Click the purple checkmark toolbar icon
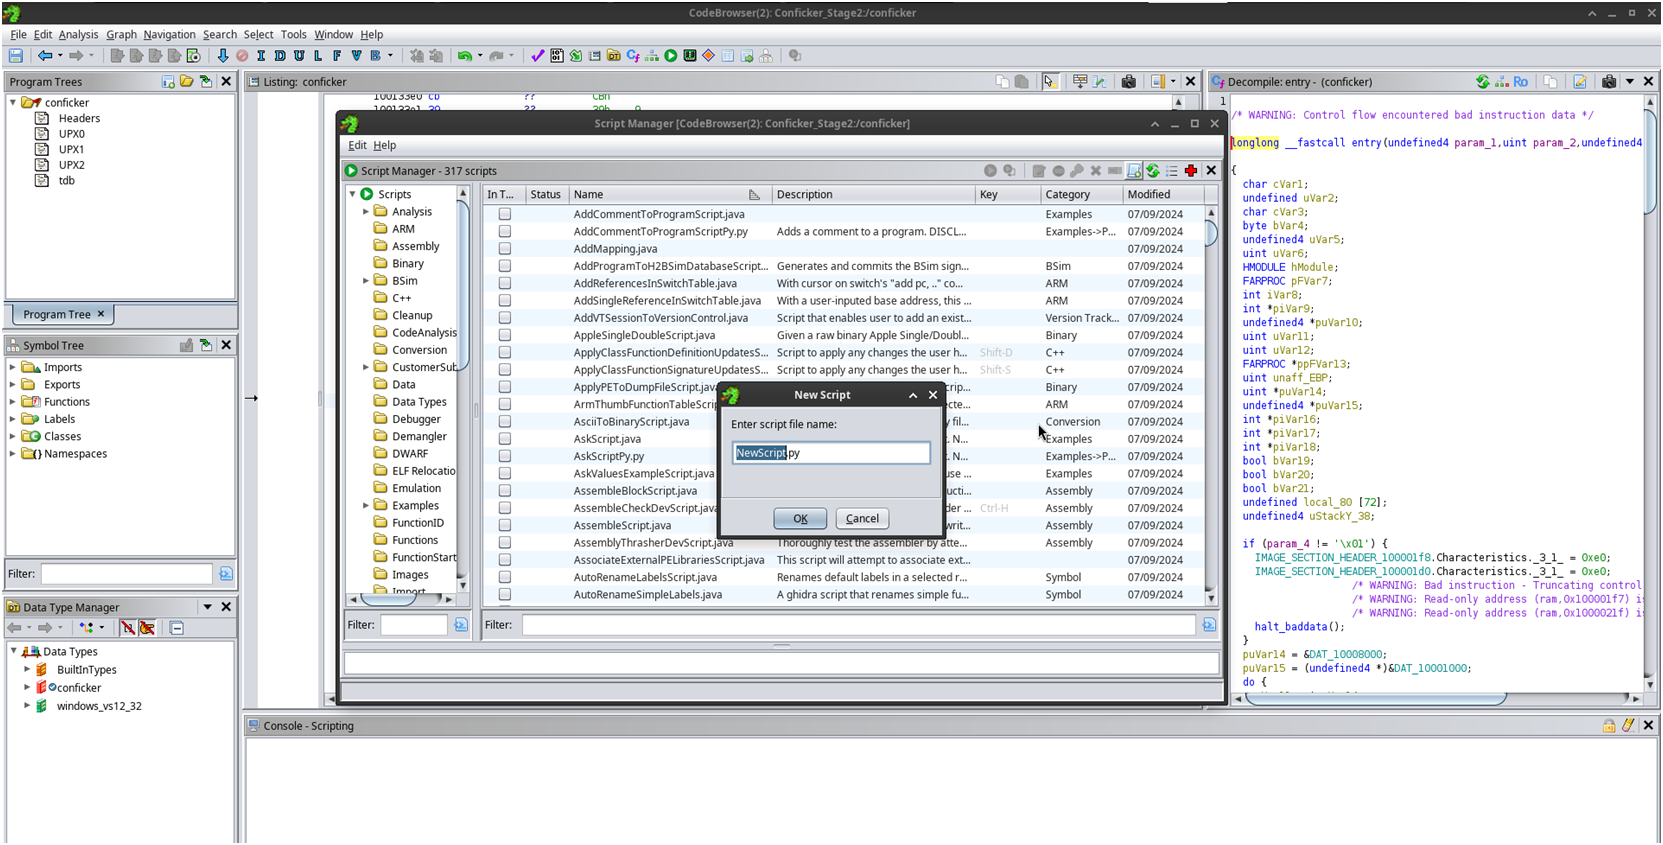1663x845 pixels. pos(538,56)
